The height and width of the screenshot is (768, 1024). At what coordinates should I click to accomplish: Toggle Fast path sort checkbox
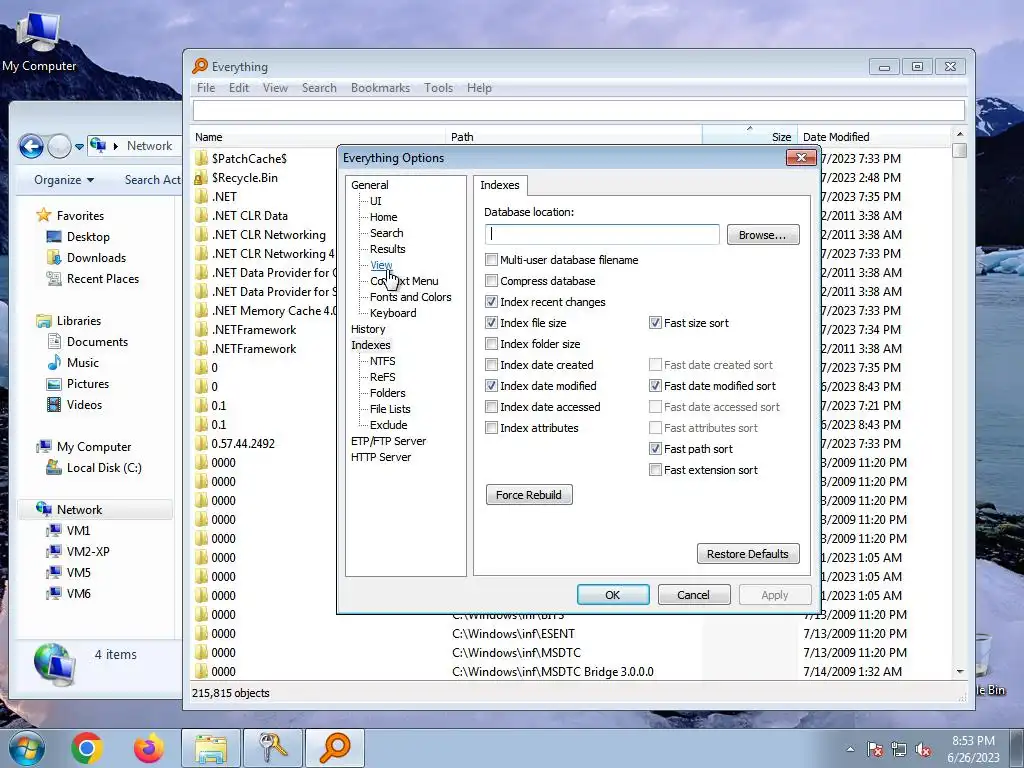click(x=655, y=449)
